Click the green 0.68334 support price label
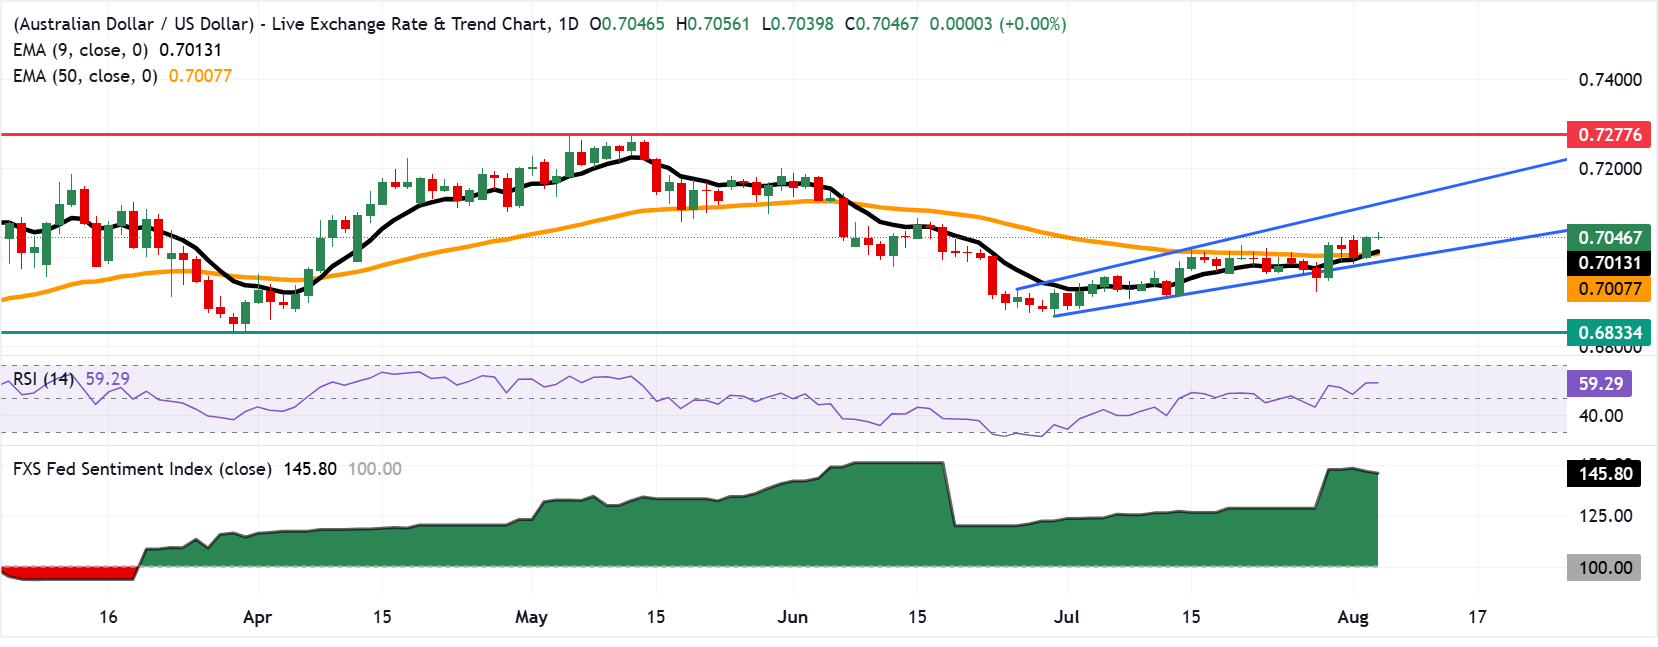Screen dimensions: 1658x647 1609,333
